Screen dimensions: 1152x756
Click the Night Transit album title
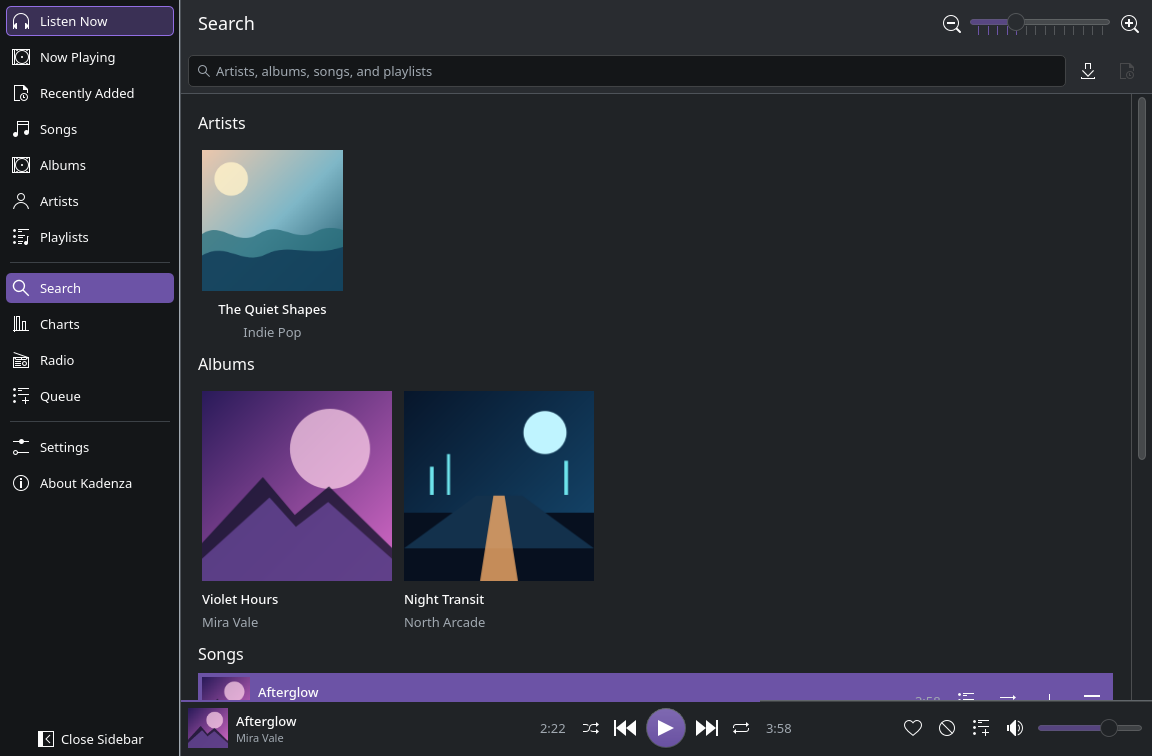444,600
